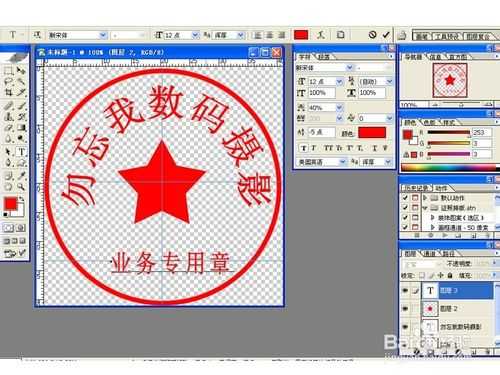
Task: Select the Dodge tool
Action: [x=21, y=138]
